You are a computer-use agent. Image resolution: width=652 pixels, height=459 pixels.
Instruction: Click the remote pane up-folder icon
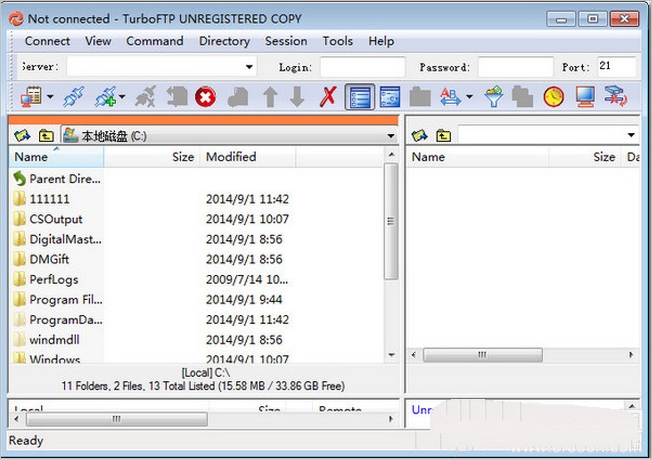[x=444, y=135]
